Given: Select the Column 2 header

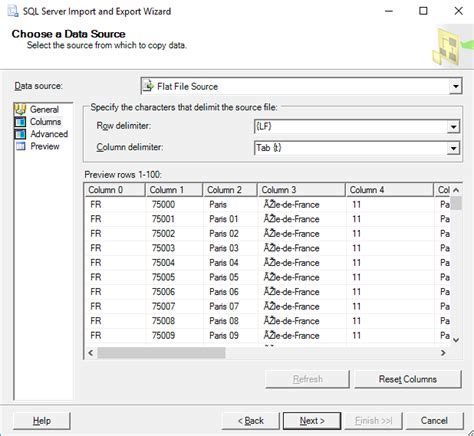Looking at the screenshot, I should coord(230,190).
